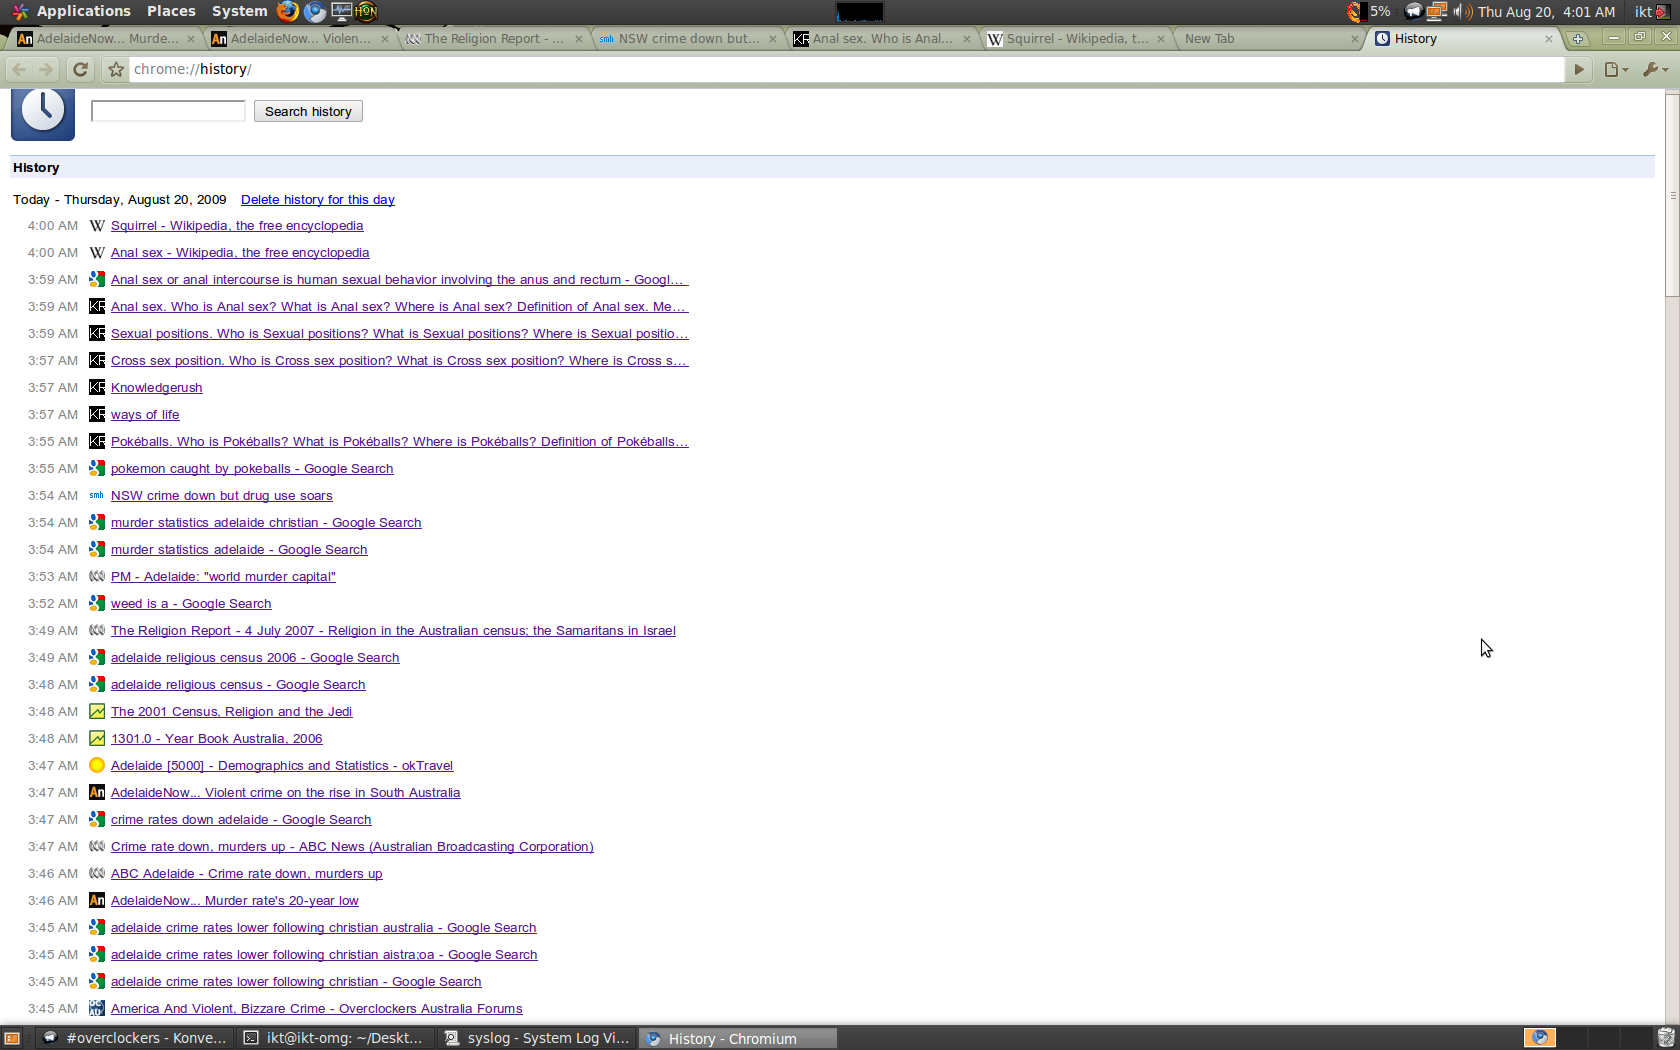
Task: Open weed is a - Google Search
Action: (x=191, y=604)
